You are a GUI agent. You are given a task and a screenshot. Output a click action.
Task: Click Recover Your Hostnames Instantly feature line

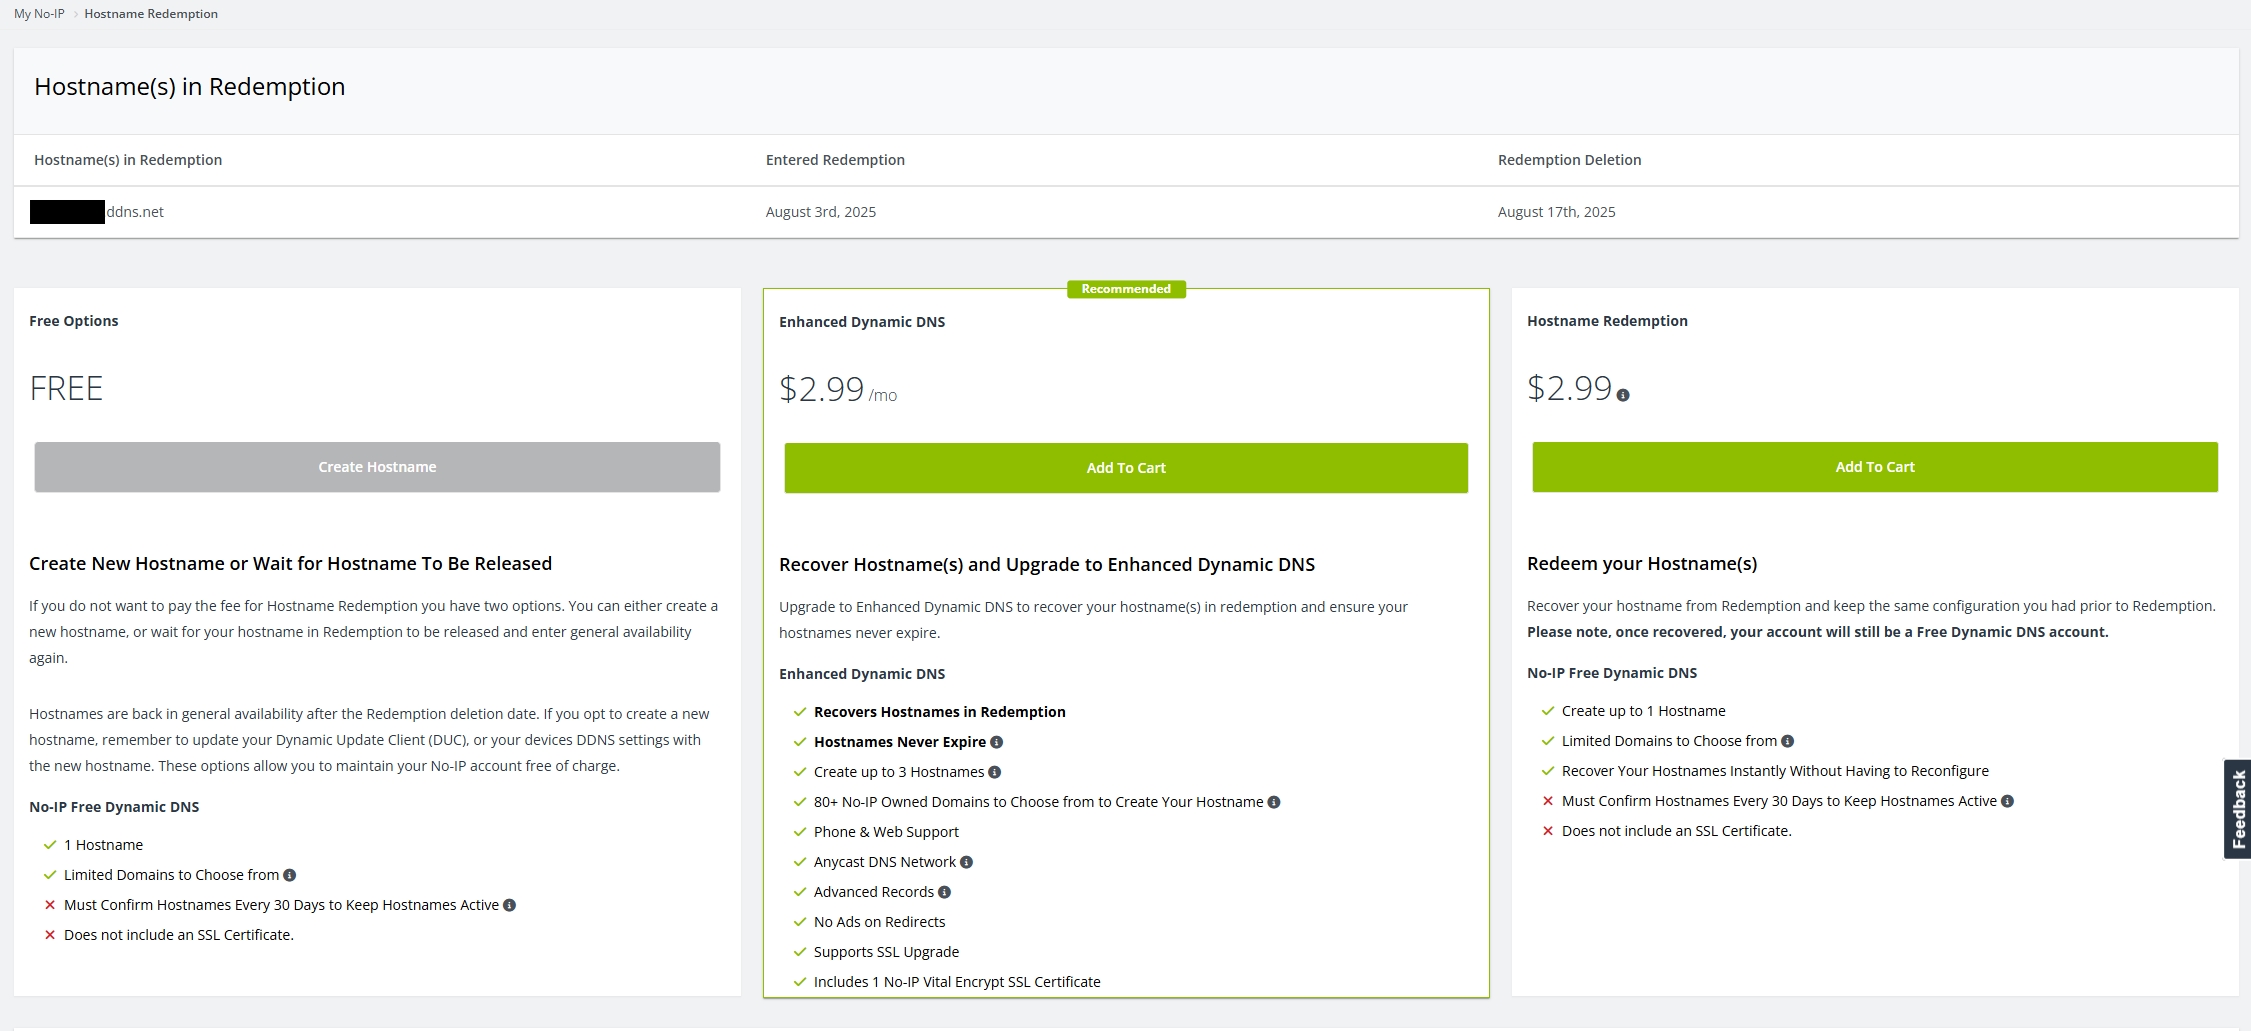pyautogui.click(x=1775, y=771)
